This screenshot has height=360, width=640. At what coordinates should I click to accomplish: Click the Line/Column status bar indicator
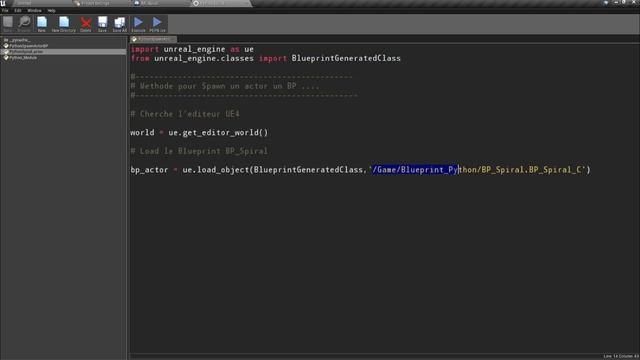(621, 356)
